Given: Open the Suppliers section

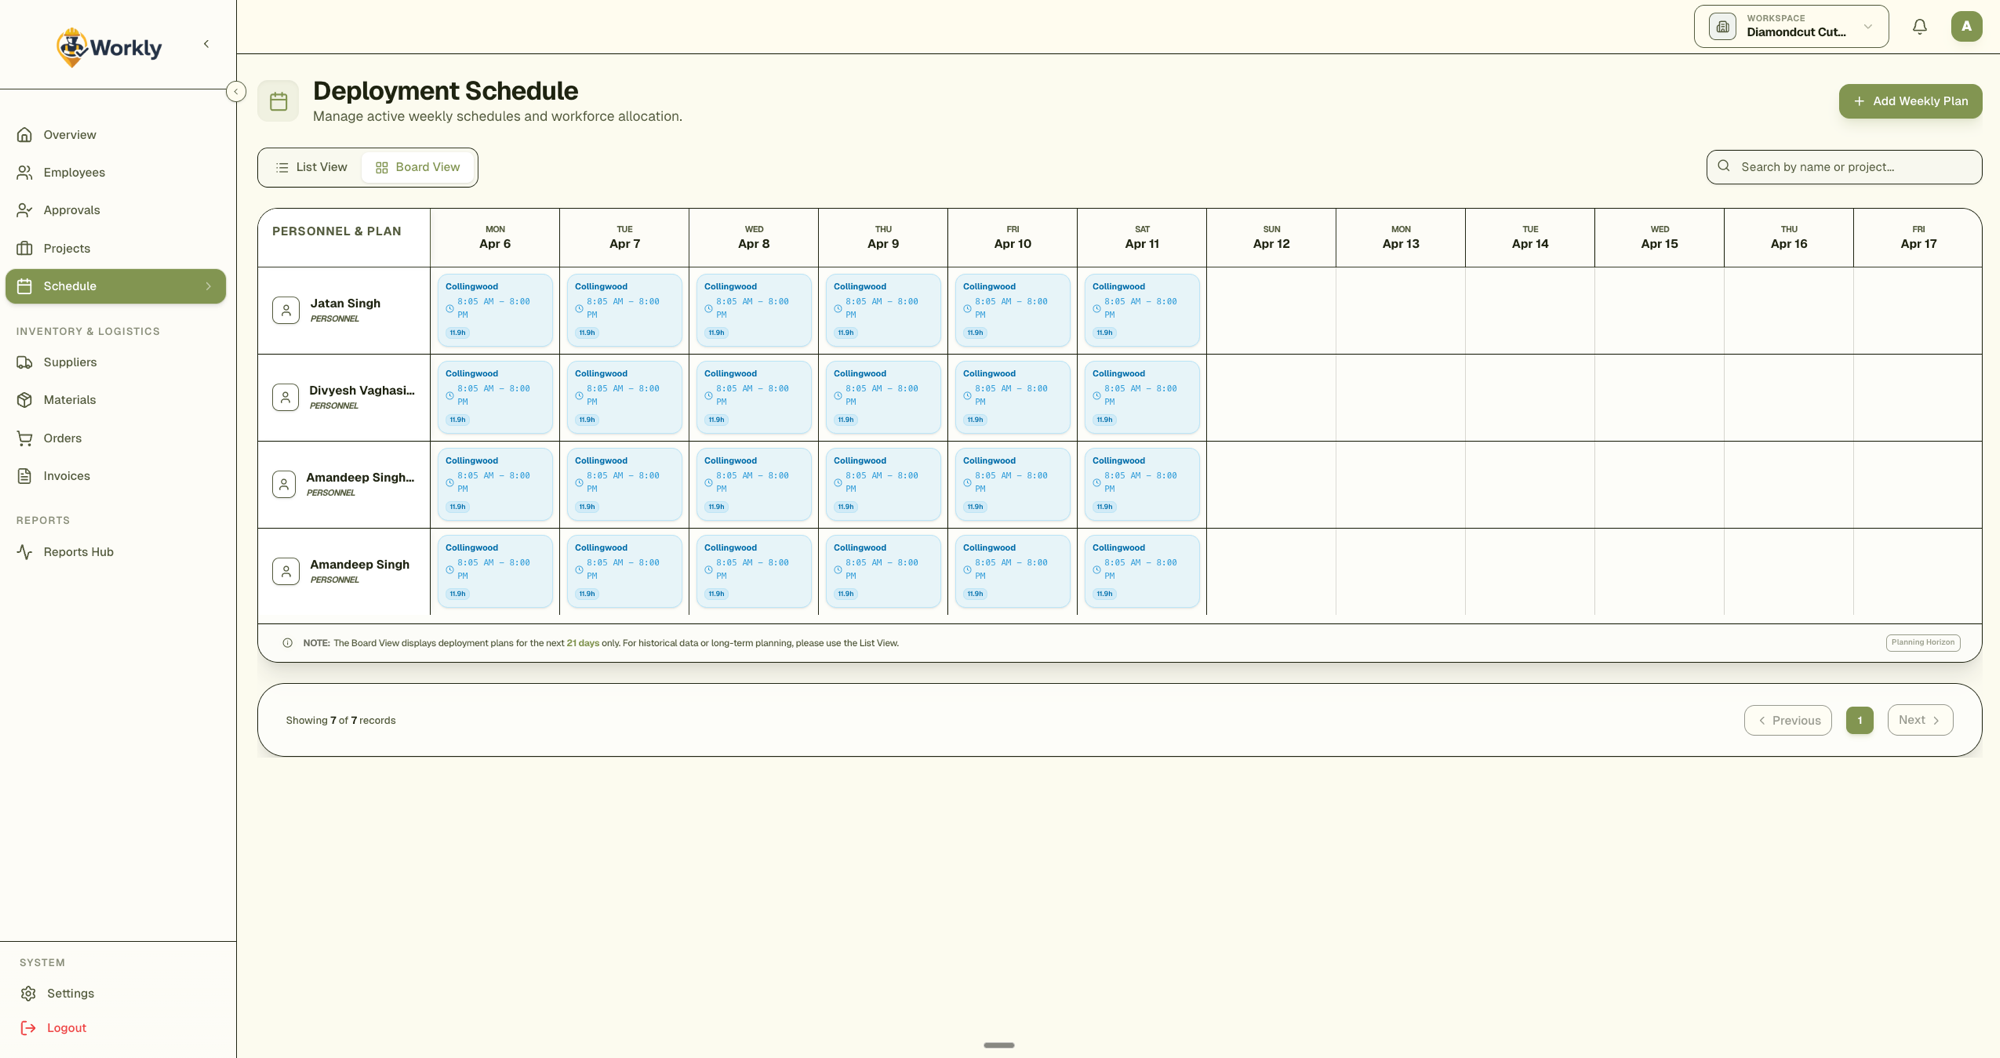Looking at the screenshot, I should coord(70,362).
